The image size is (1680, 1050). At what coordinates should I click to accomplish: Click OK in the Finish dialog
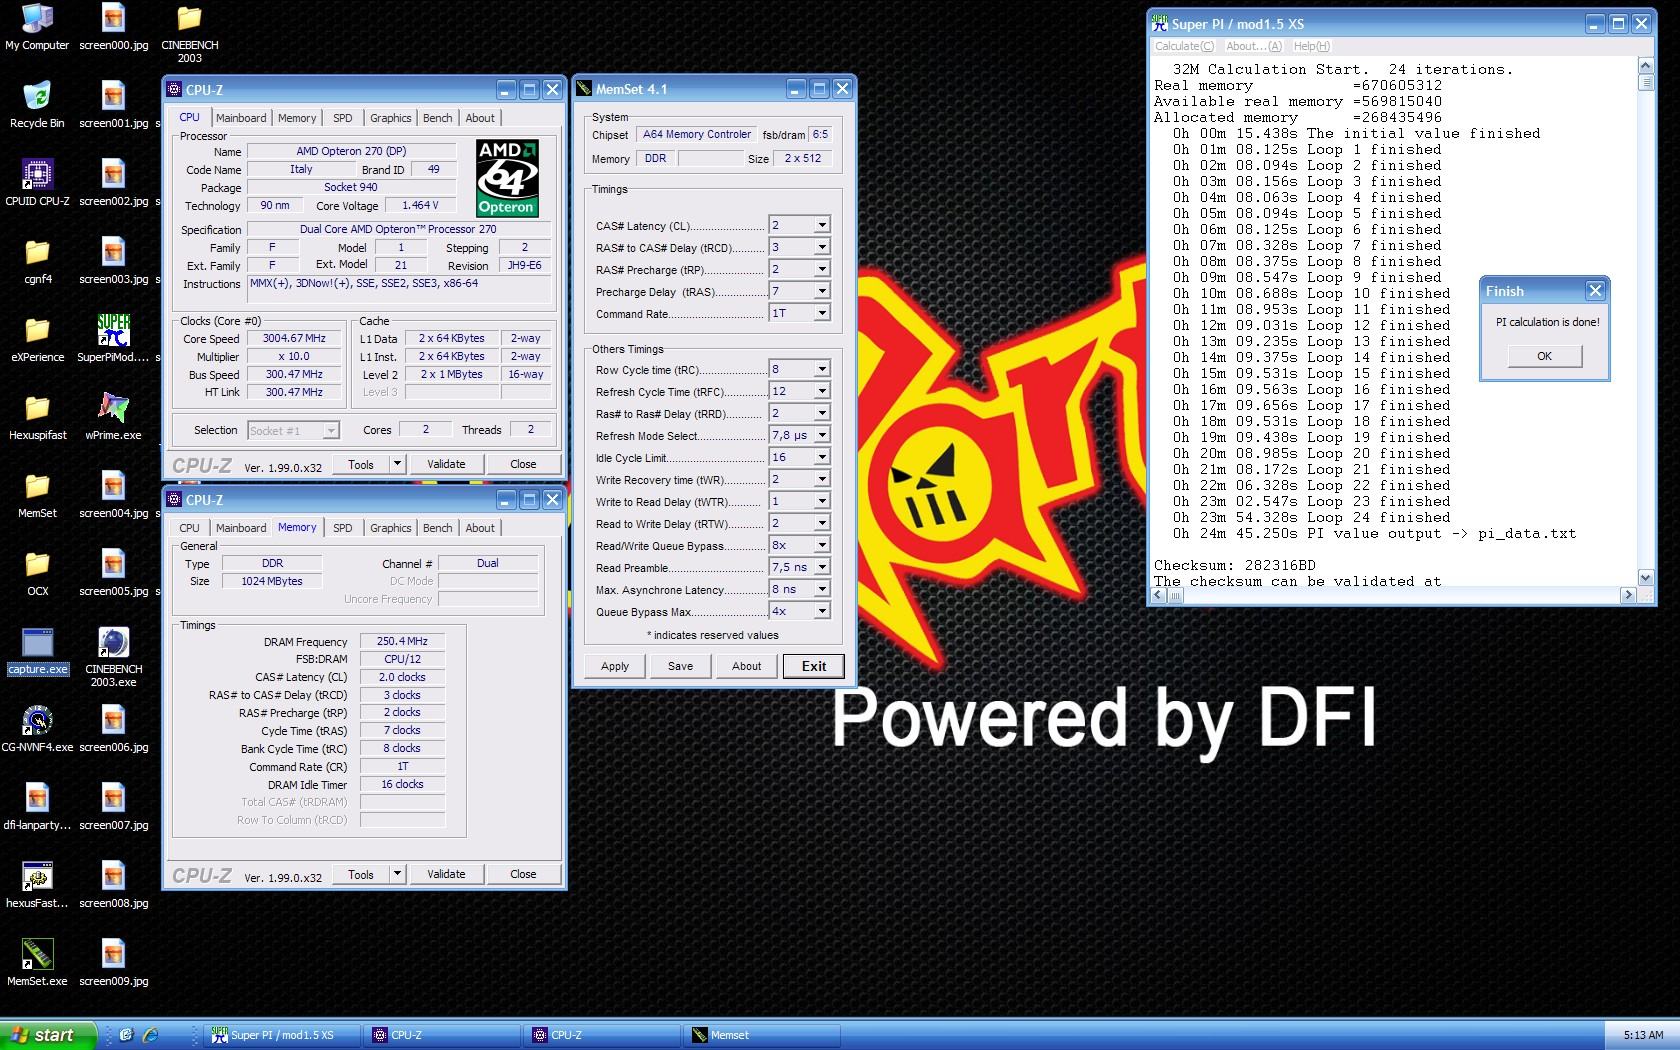click(1544, 356)
